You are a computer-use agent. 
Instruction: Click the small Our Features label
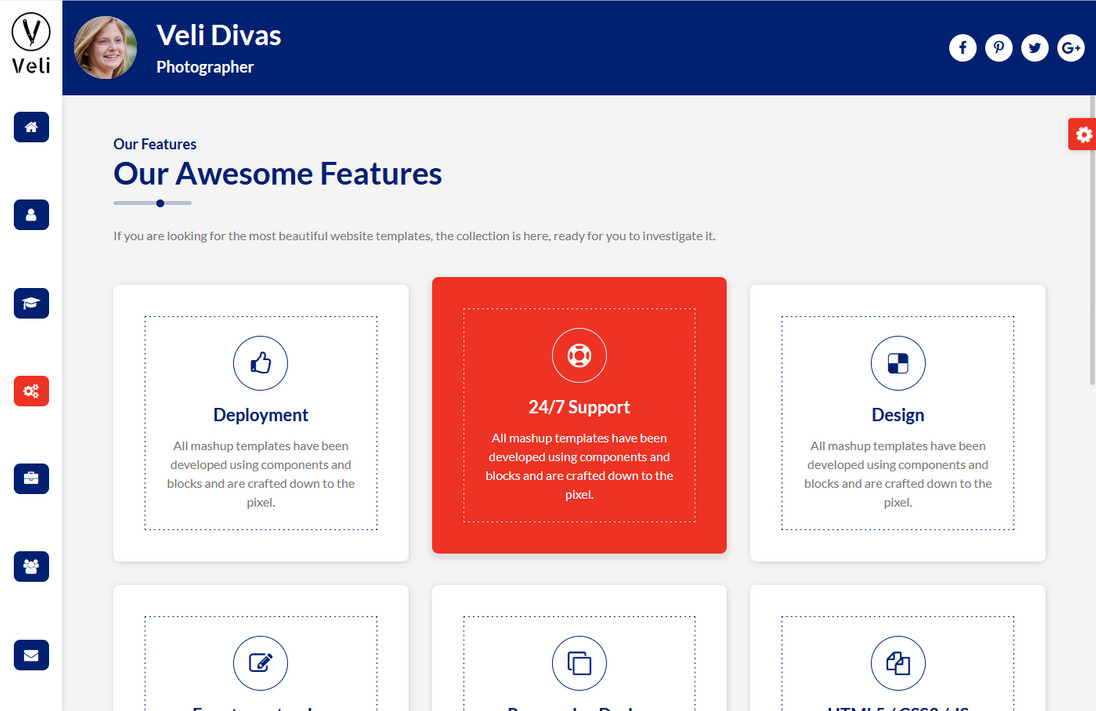(x=154, y=144)
